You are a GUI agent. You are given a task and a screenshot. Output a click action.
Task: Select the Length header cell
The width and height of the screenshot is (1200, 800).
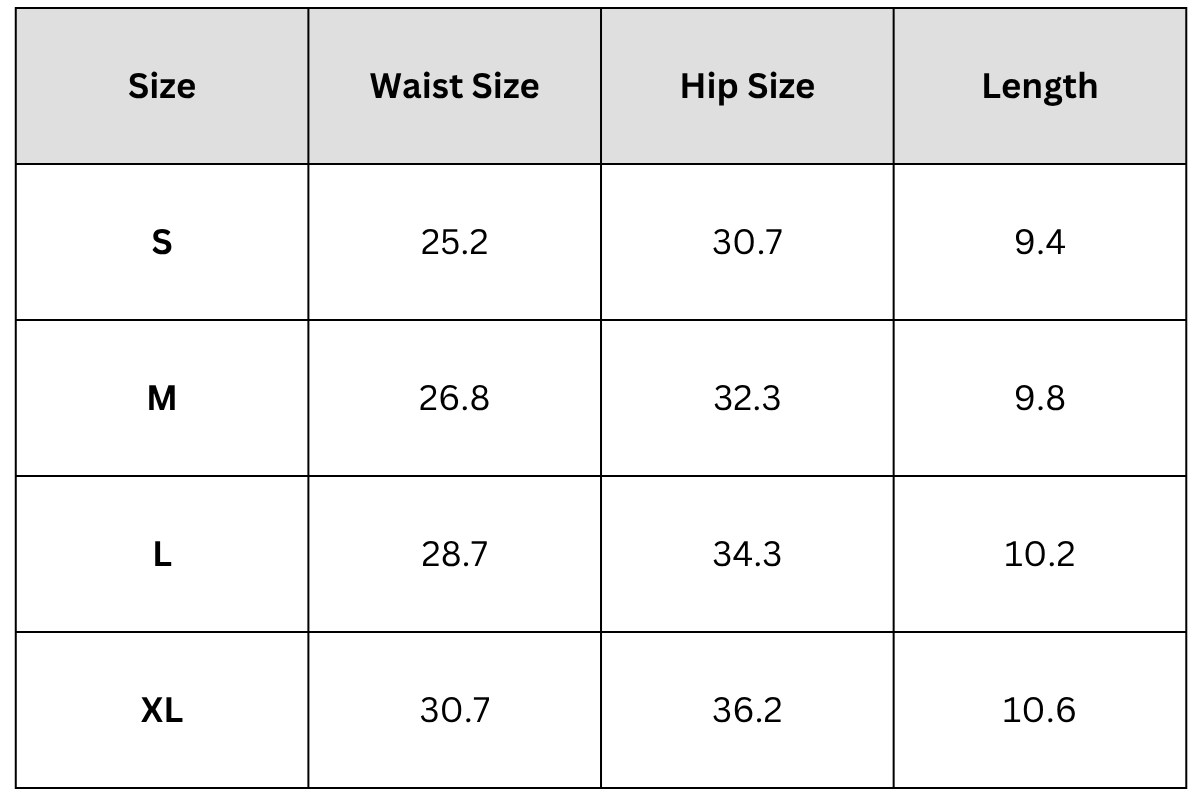point(1039,86)
